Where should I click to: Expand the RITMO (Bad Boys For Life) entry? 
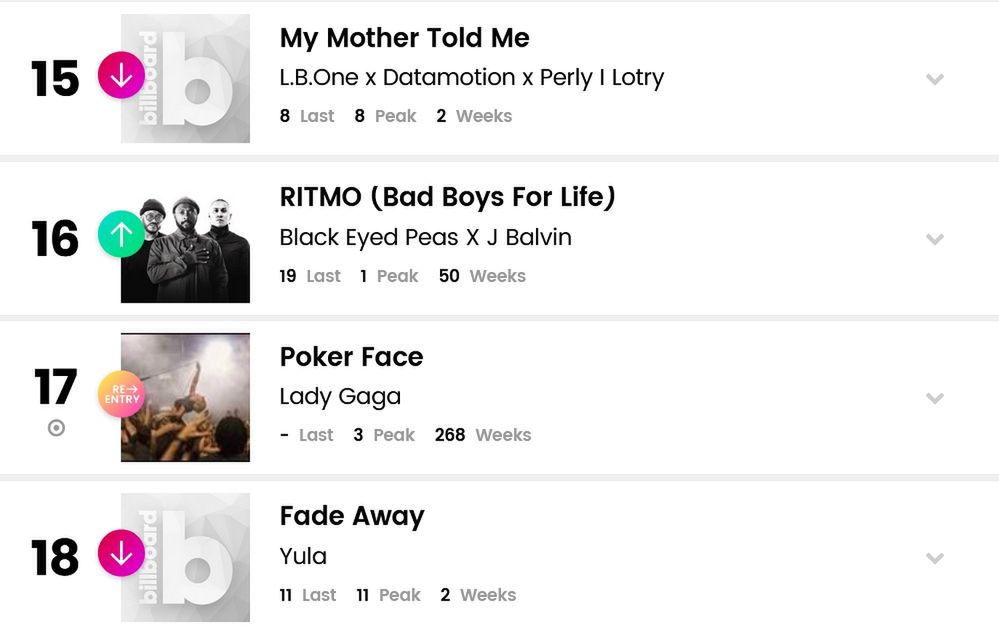coord(935,239)
